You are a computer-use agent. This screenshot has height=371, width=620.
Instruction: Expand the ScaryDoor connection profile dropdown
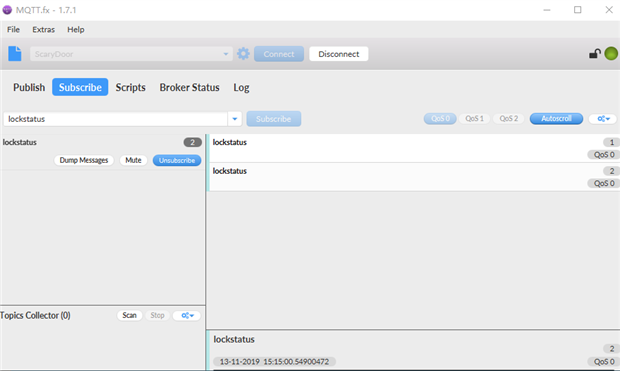[226, 54]
